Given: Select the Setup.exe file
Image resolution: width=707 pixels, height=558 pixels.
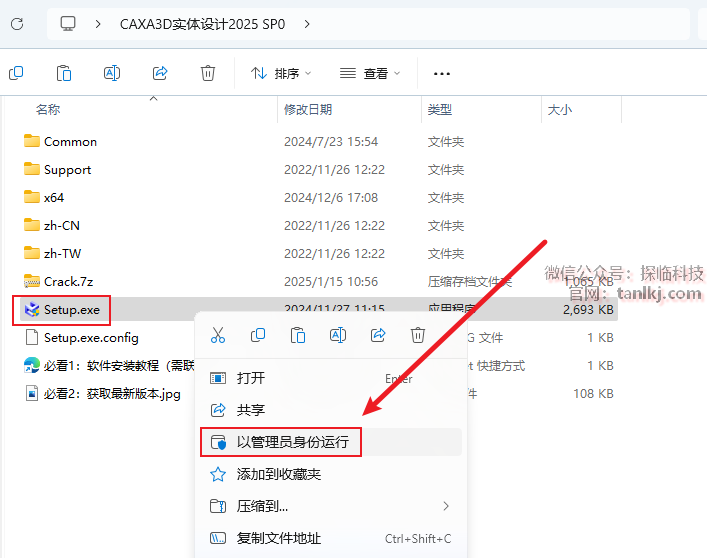Looking at the screenshot, I should pyautogui.click(x=72, y=310).
